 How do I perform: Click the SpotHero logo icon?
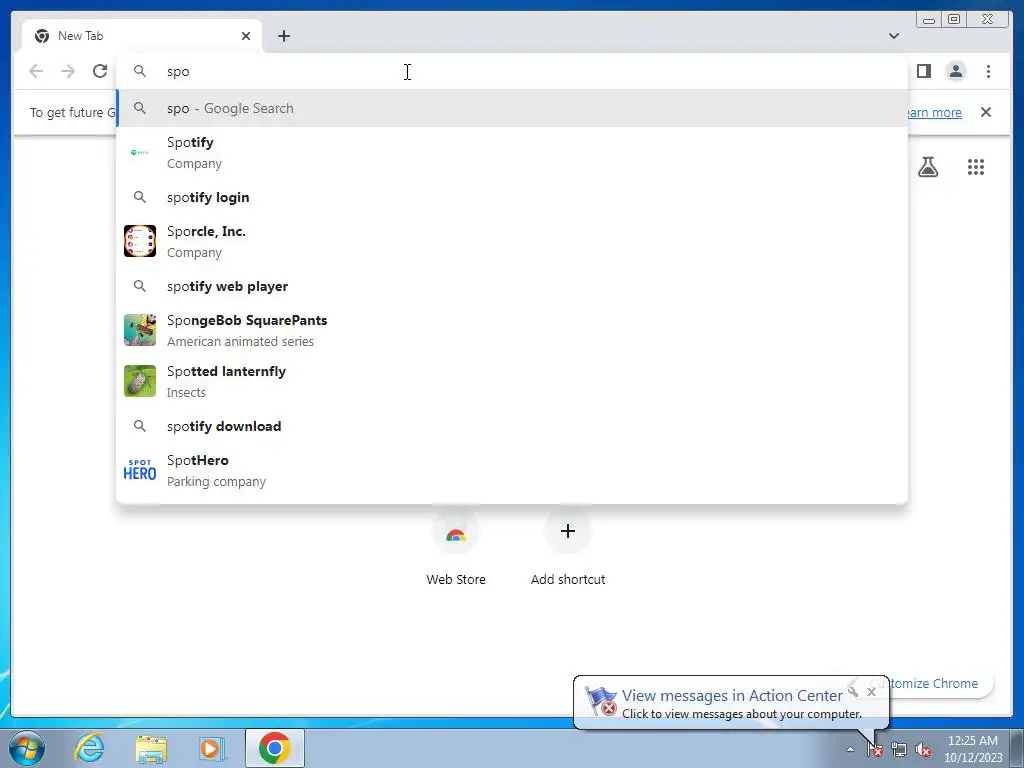tap(140, 470)
